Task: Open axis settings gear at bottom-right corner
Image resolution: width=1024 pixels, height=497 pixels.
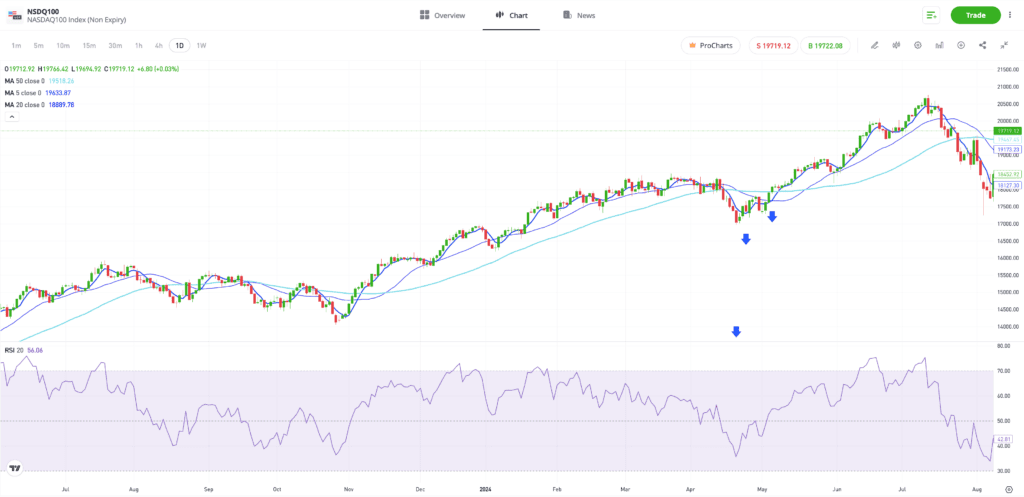Action: 1008,489
